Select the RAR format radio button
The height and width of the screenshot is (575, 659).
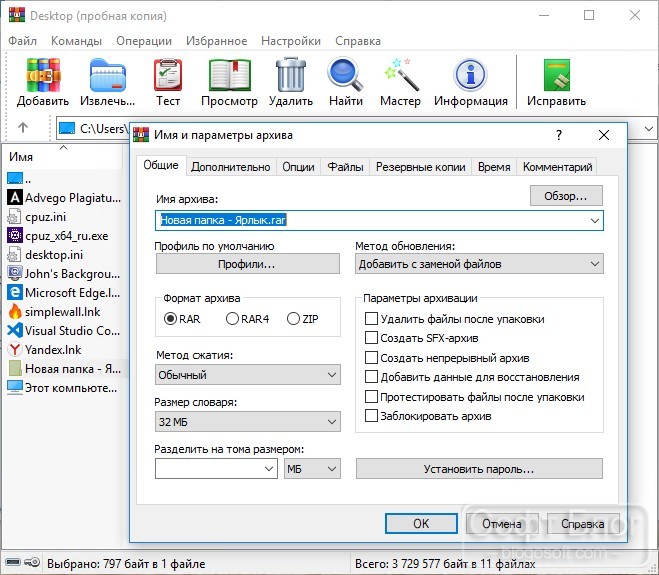click(170, 319)
